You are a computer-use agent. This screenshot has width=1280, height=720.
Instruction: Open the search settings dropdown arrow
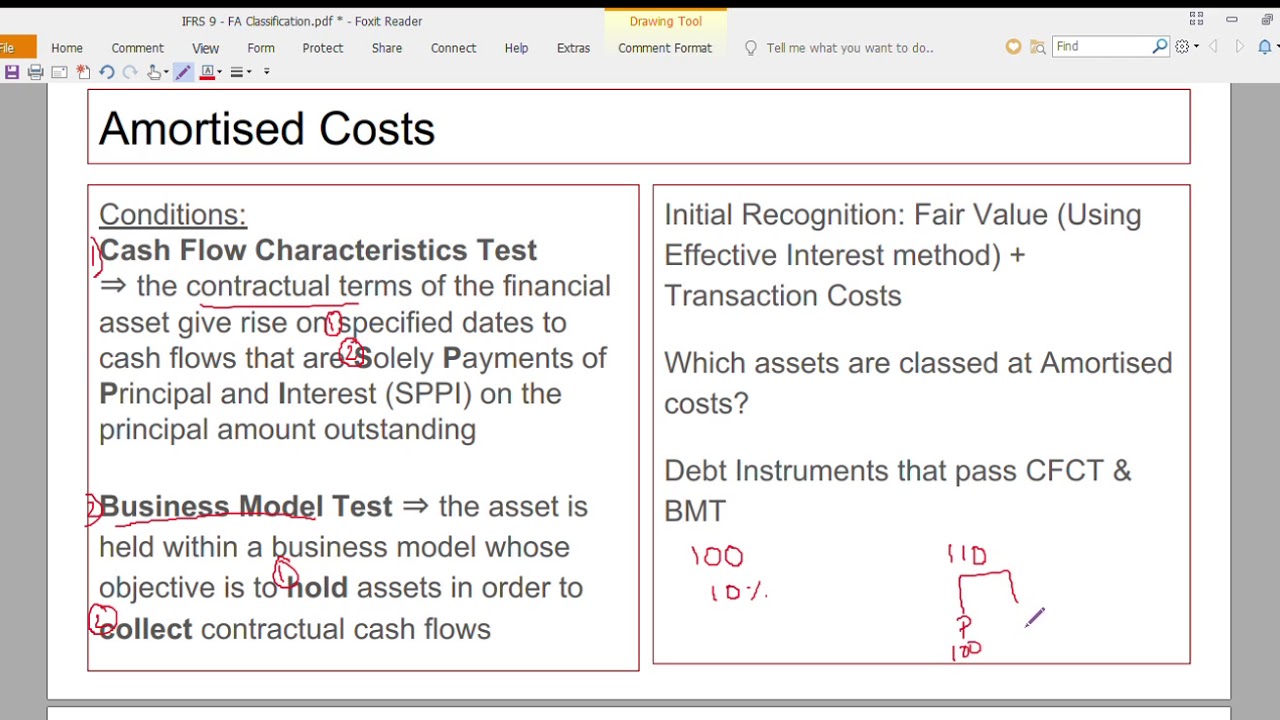point(1196,47)
